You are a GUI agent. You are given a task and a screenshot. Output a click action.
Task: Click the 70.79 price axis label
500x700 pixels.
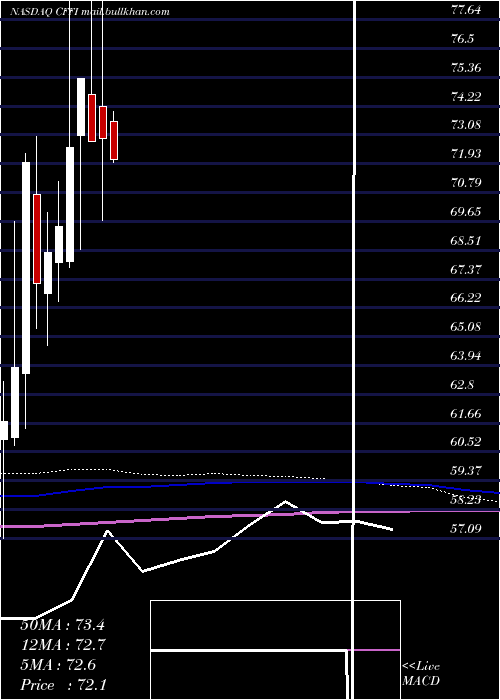click(x=466, y=183)
